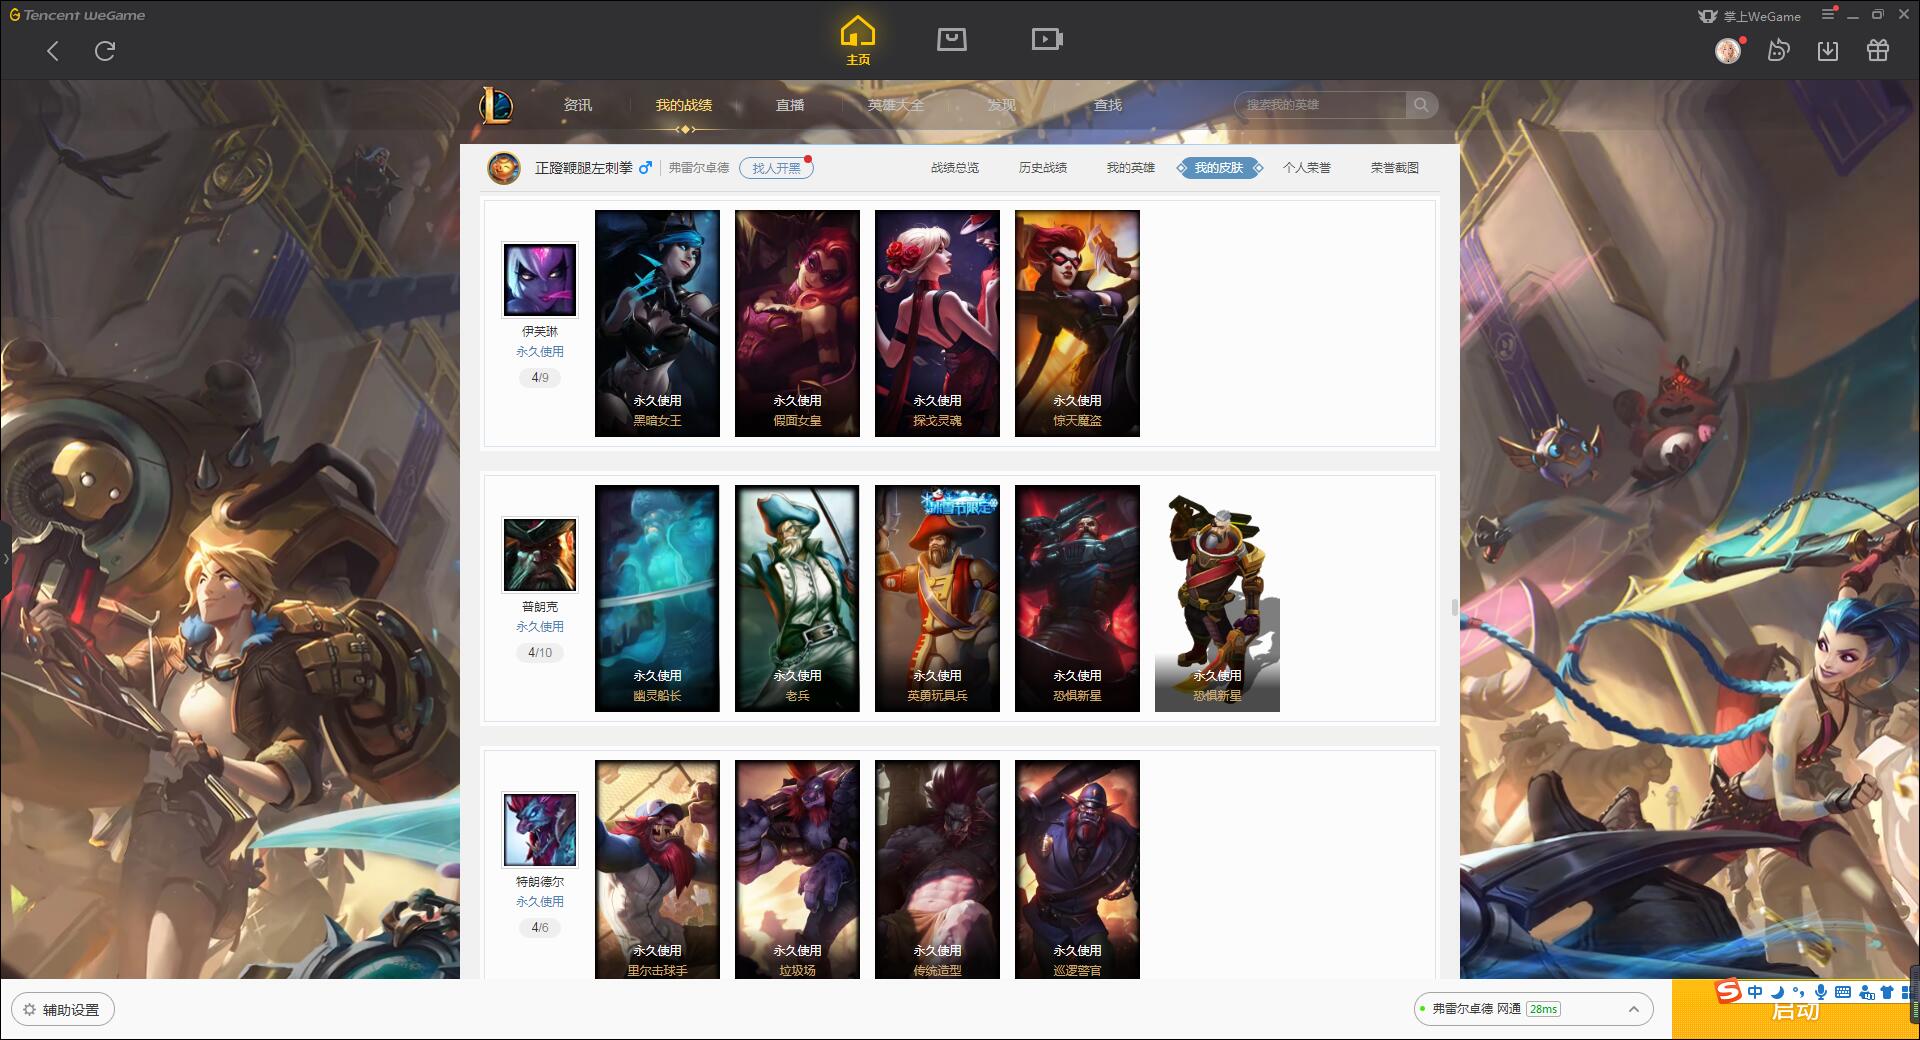This screenshot has width=1920, height=1040.
Task: Open the 主页 home tab
Action: pos(858,41)
